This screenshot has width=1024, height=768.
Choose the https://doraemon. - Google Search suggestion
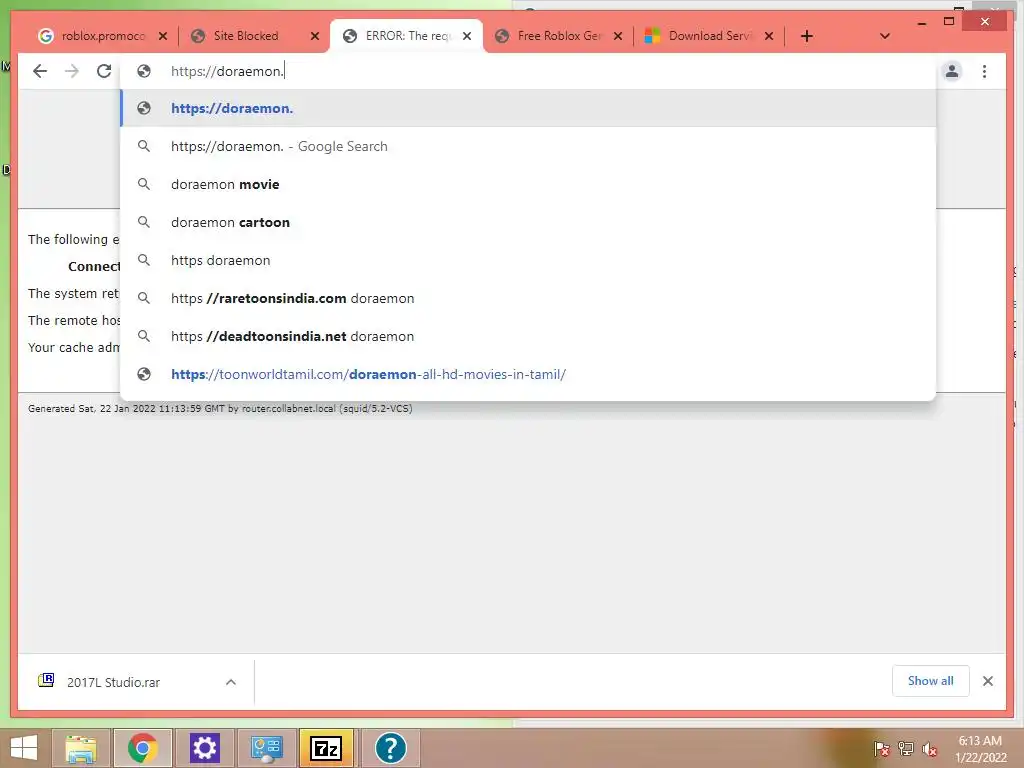point(528,146)
